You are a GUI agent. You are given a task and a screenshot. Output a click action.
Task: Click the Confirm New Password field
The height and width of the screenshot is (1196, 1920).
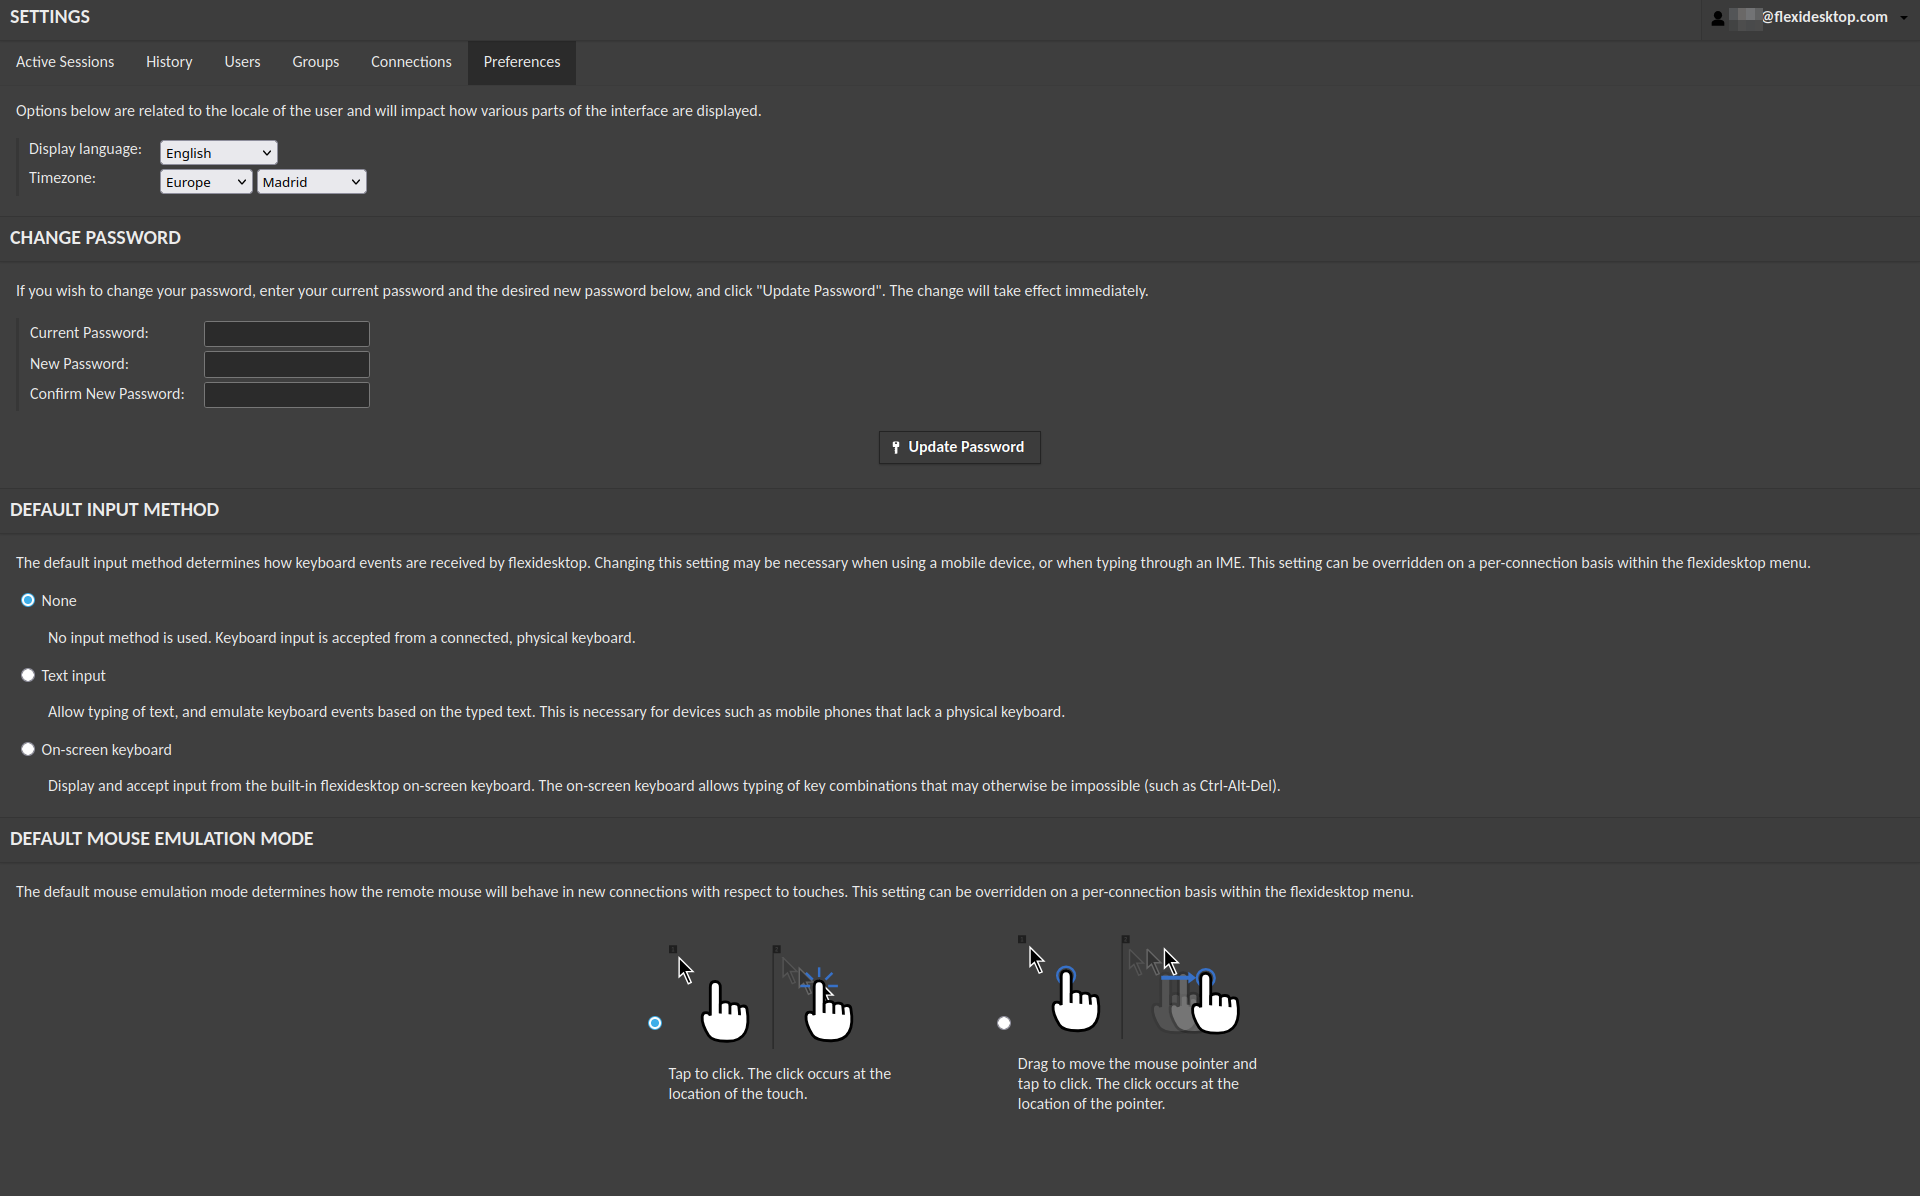point(286,395)
